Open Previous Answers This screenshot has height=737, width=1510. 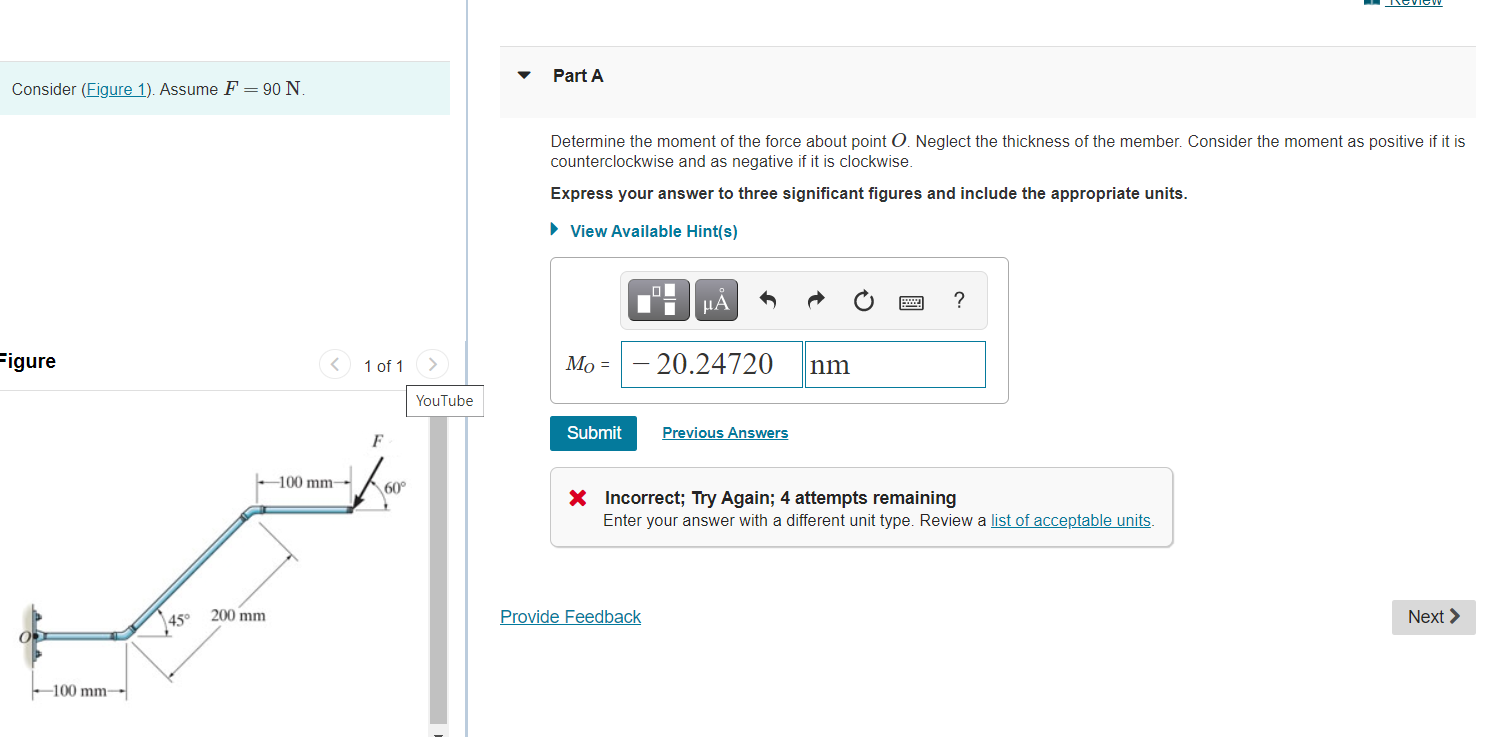tap(724, 432)
